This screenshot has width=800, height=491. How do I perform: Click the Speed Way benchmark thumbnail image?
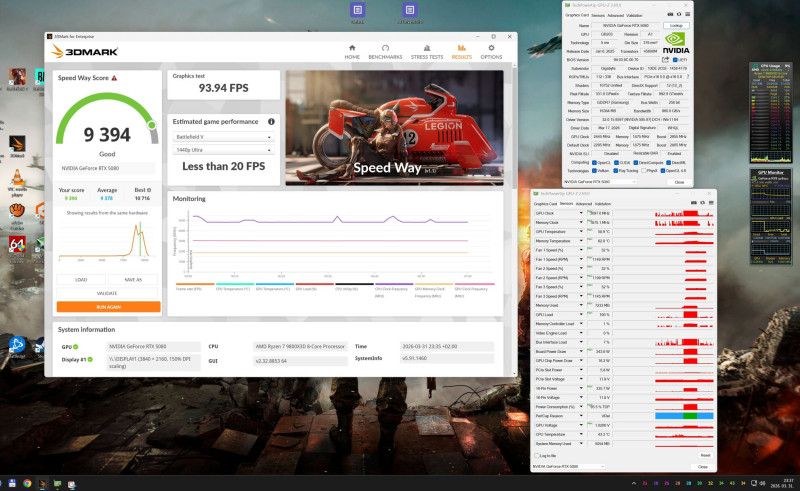pyautogui.click(x=394, y=128)
